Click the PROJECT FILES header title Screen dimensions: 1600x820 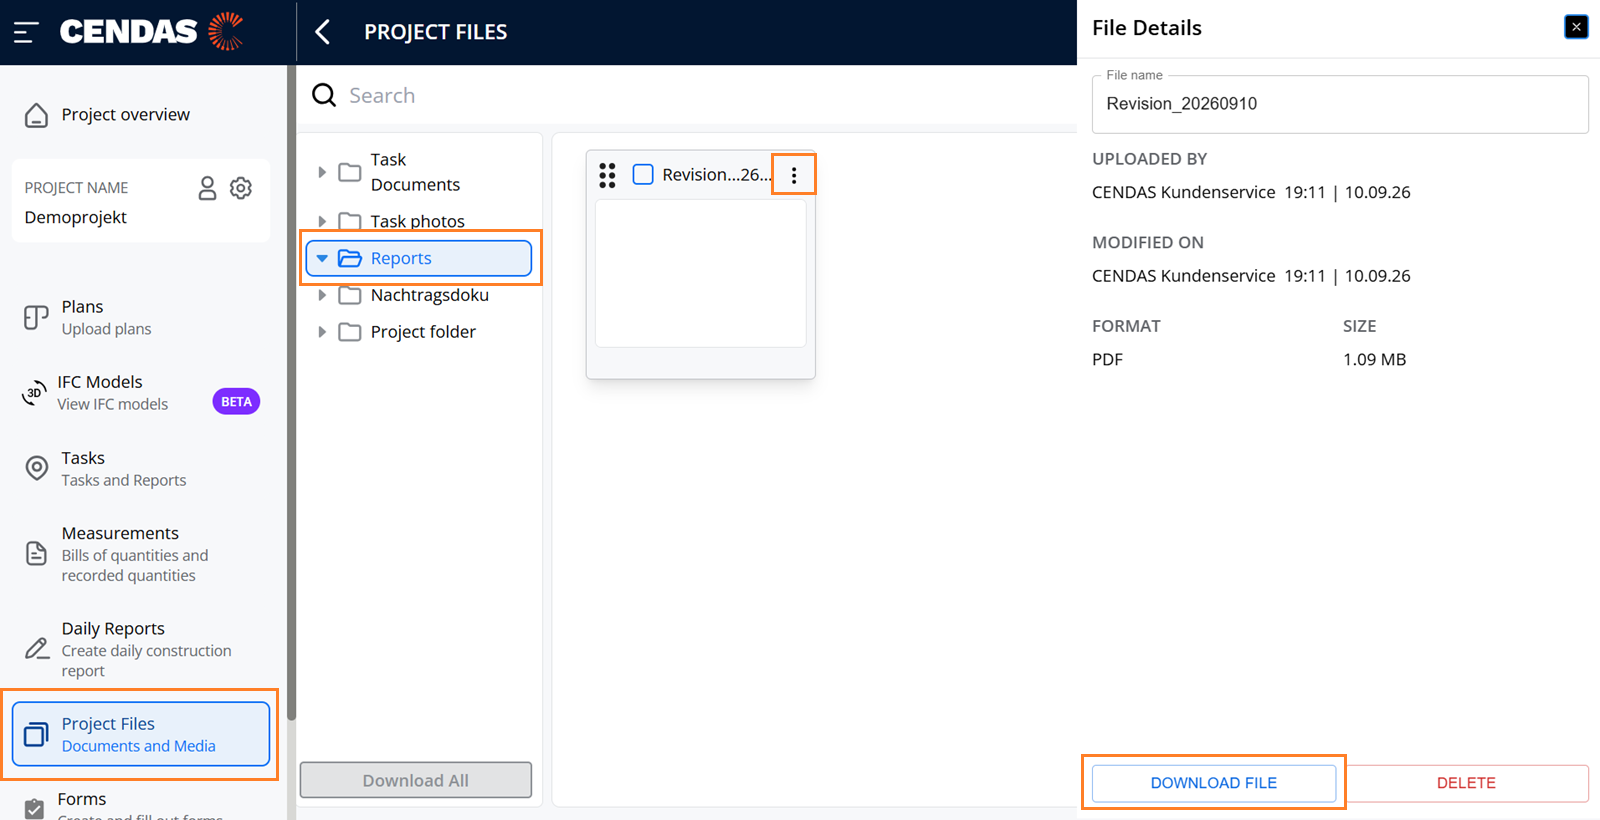click(x=436, y=32)
